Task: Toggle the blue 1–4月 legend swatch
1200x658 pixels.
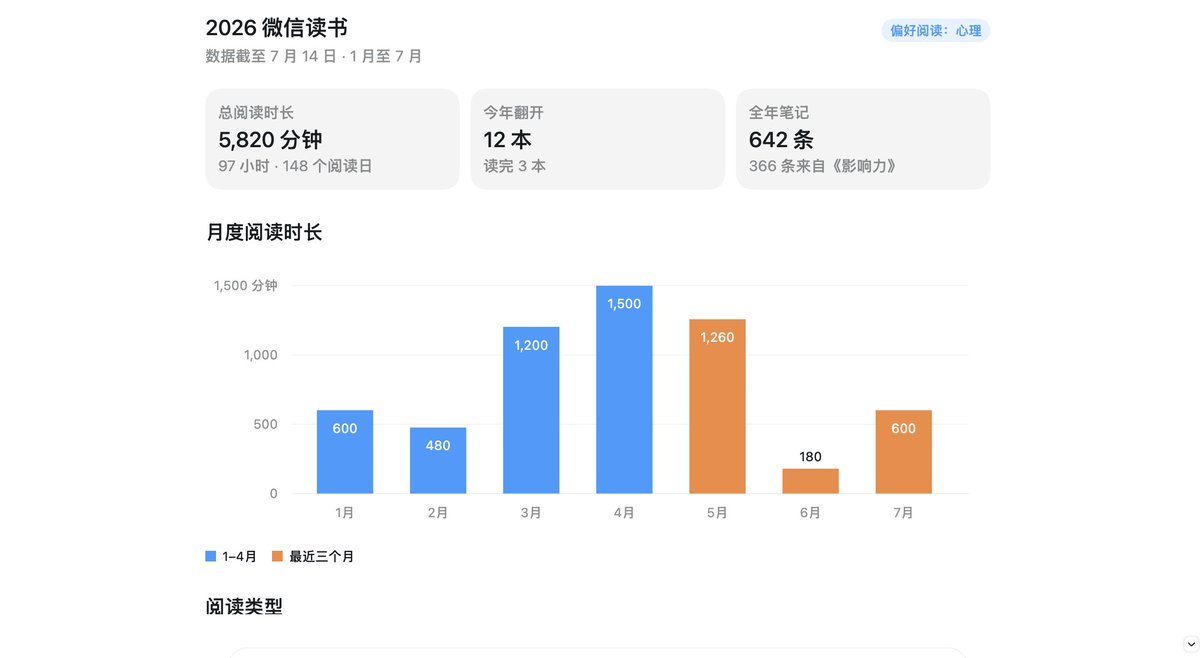Action: point(211,556)
